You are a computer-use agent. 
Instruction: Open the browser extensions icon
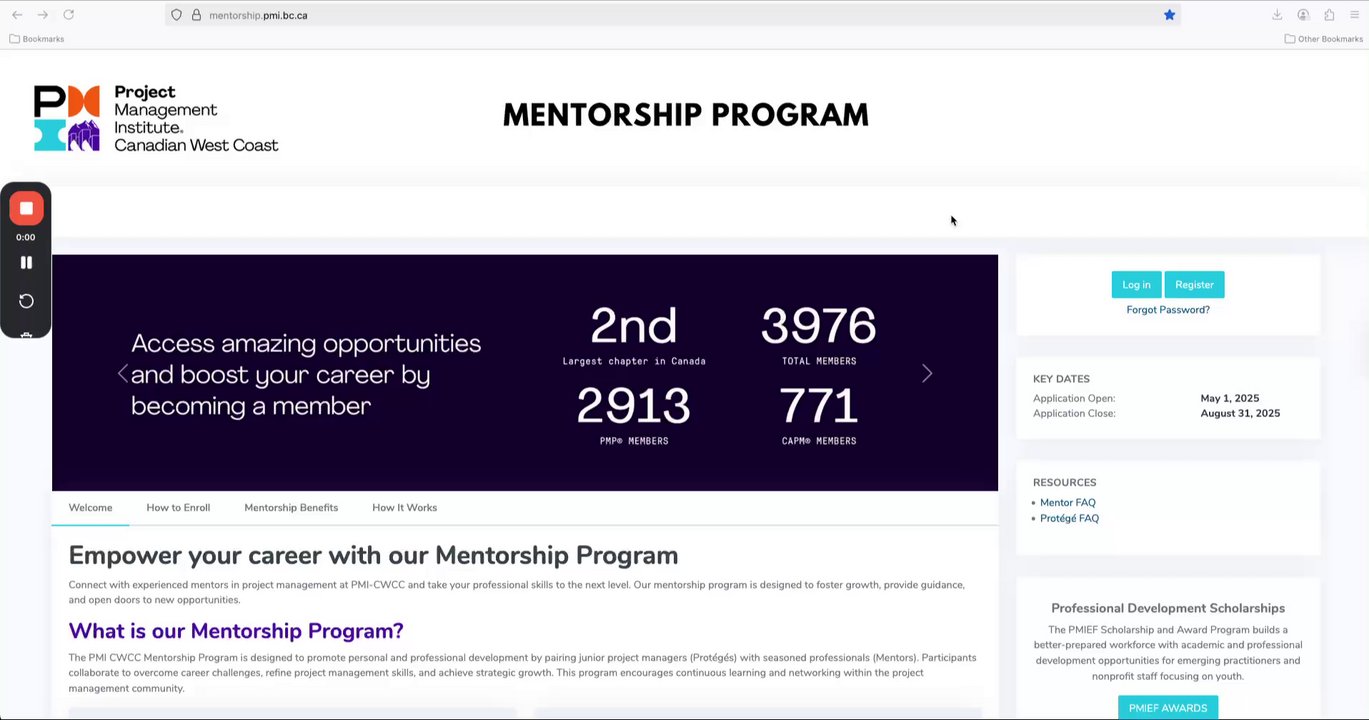[1329, 15]
